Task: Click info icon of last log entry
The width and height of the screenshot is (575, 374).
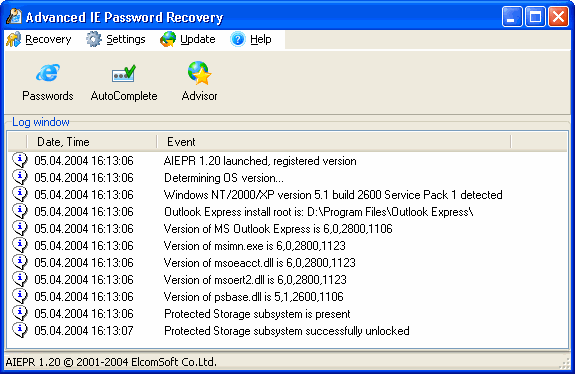Action: pos(20,330)
